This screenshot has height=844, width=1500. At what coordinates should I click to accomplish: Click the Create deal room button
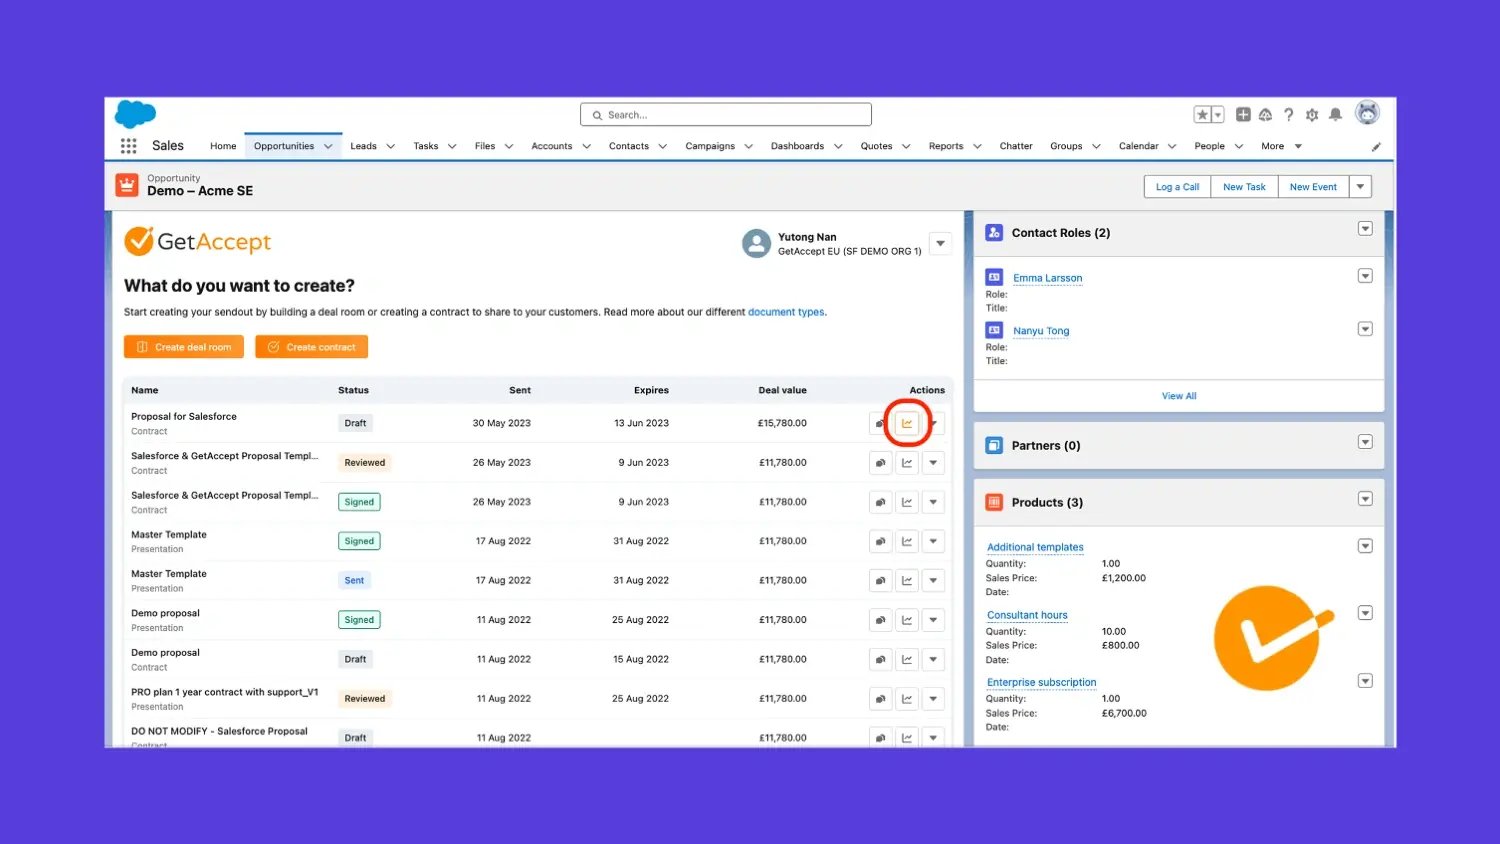(184, 347)
